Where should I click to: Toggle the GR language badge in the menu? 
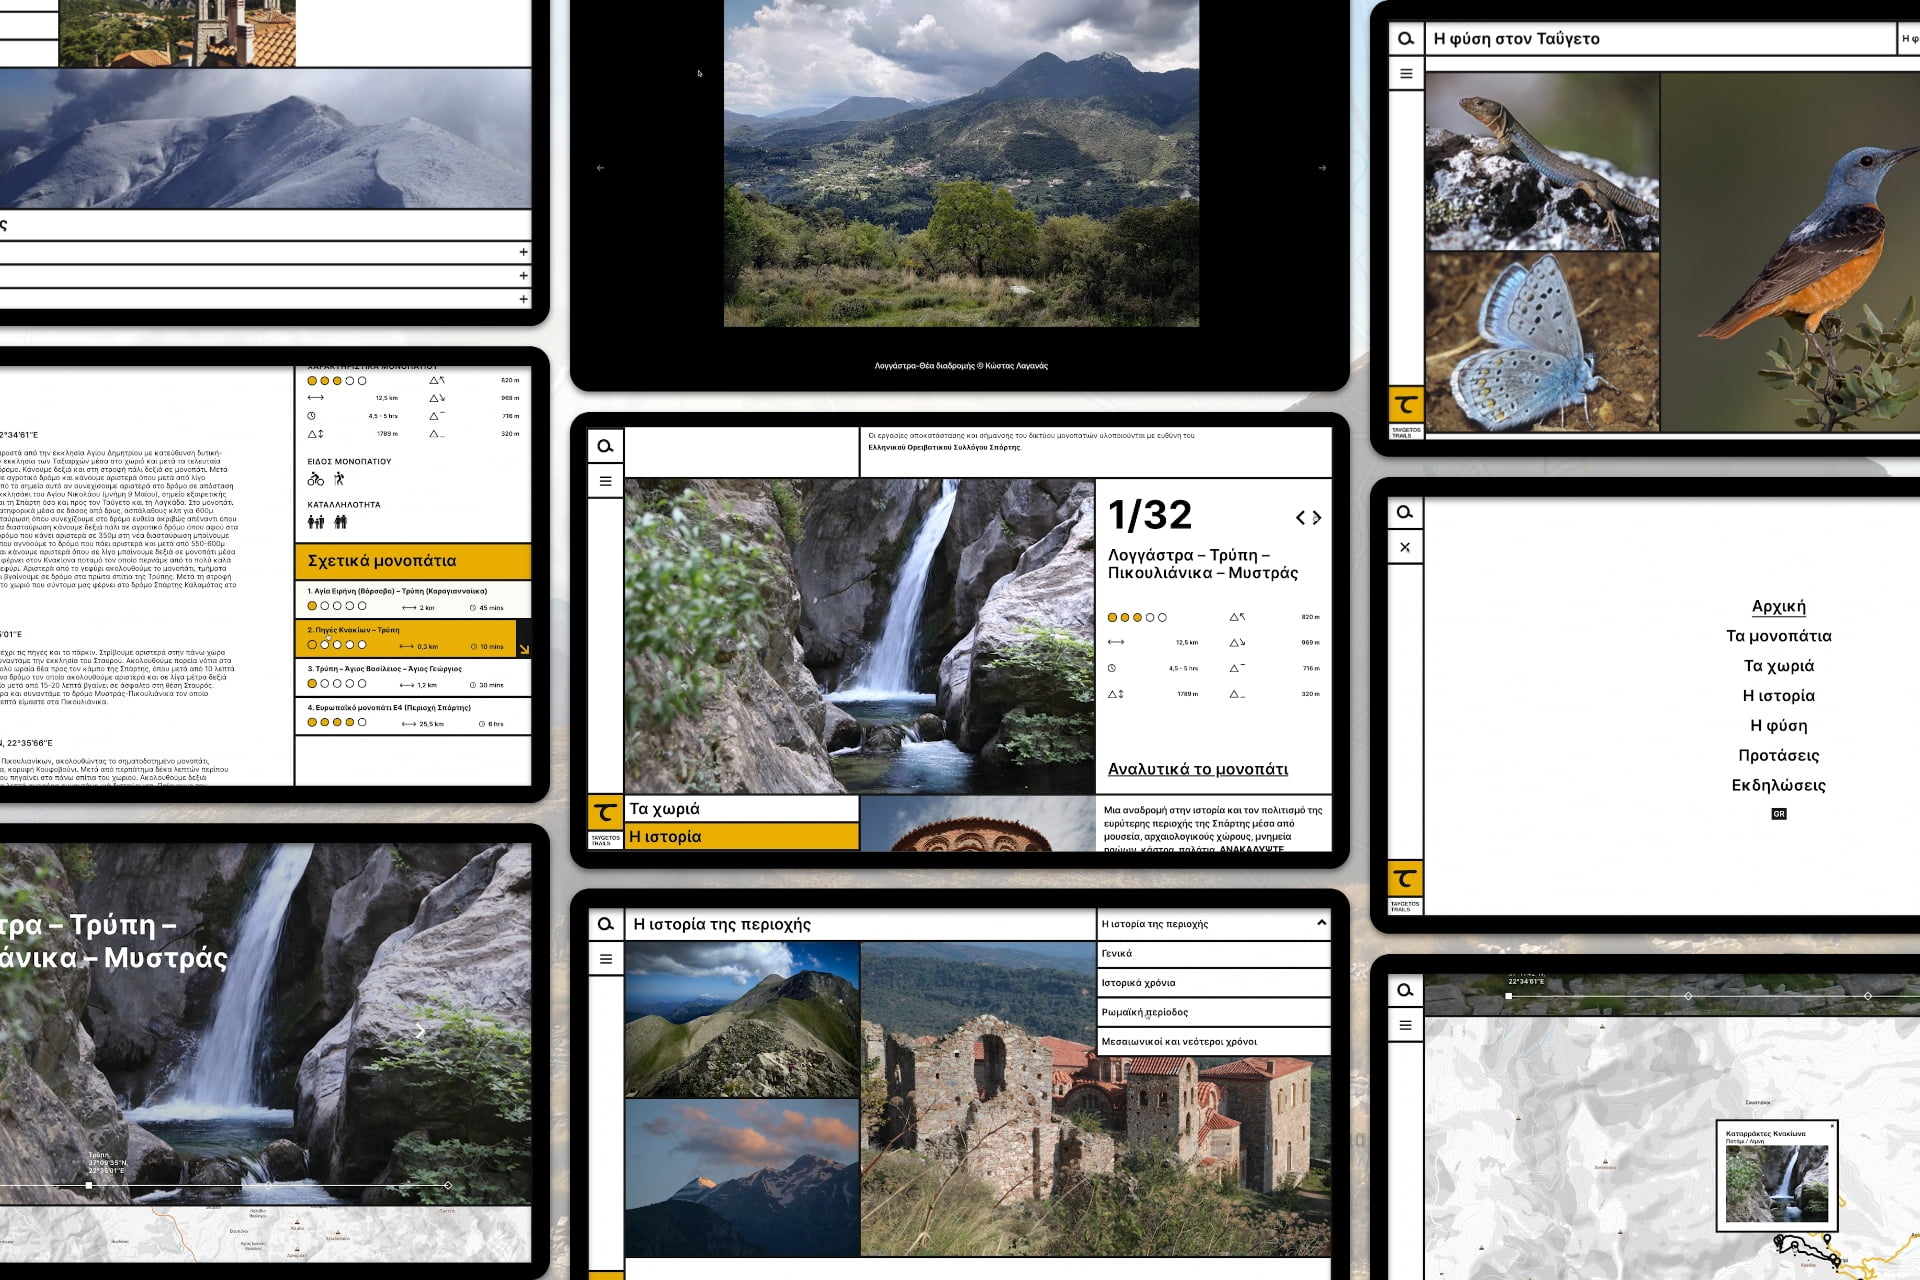1778,814
